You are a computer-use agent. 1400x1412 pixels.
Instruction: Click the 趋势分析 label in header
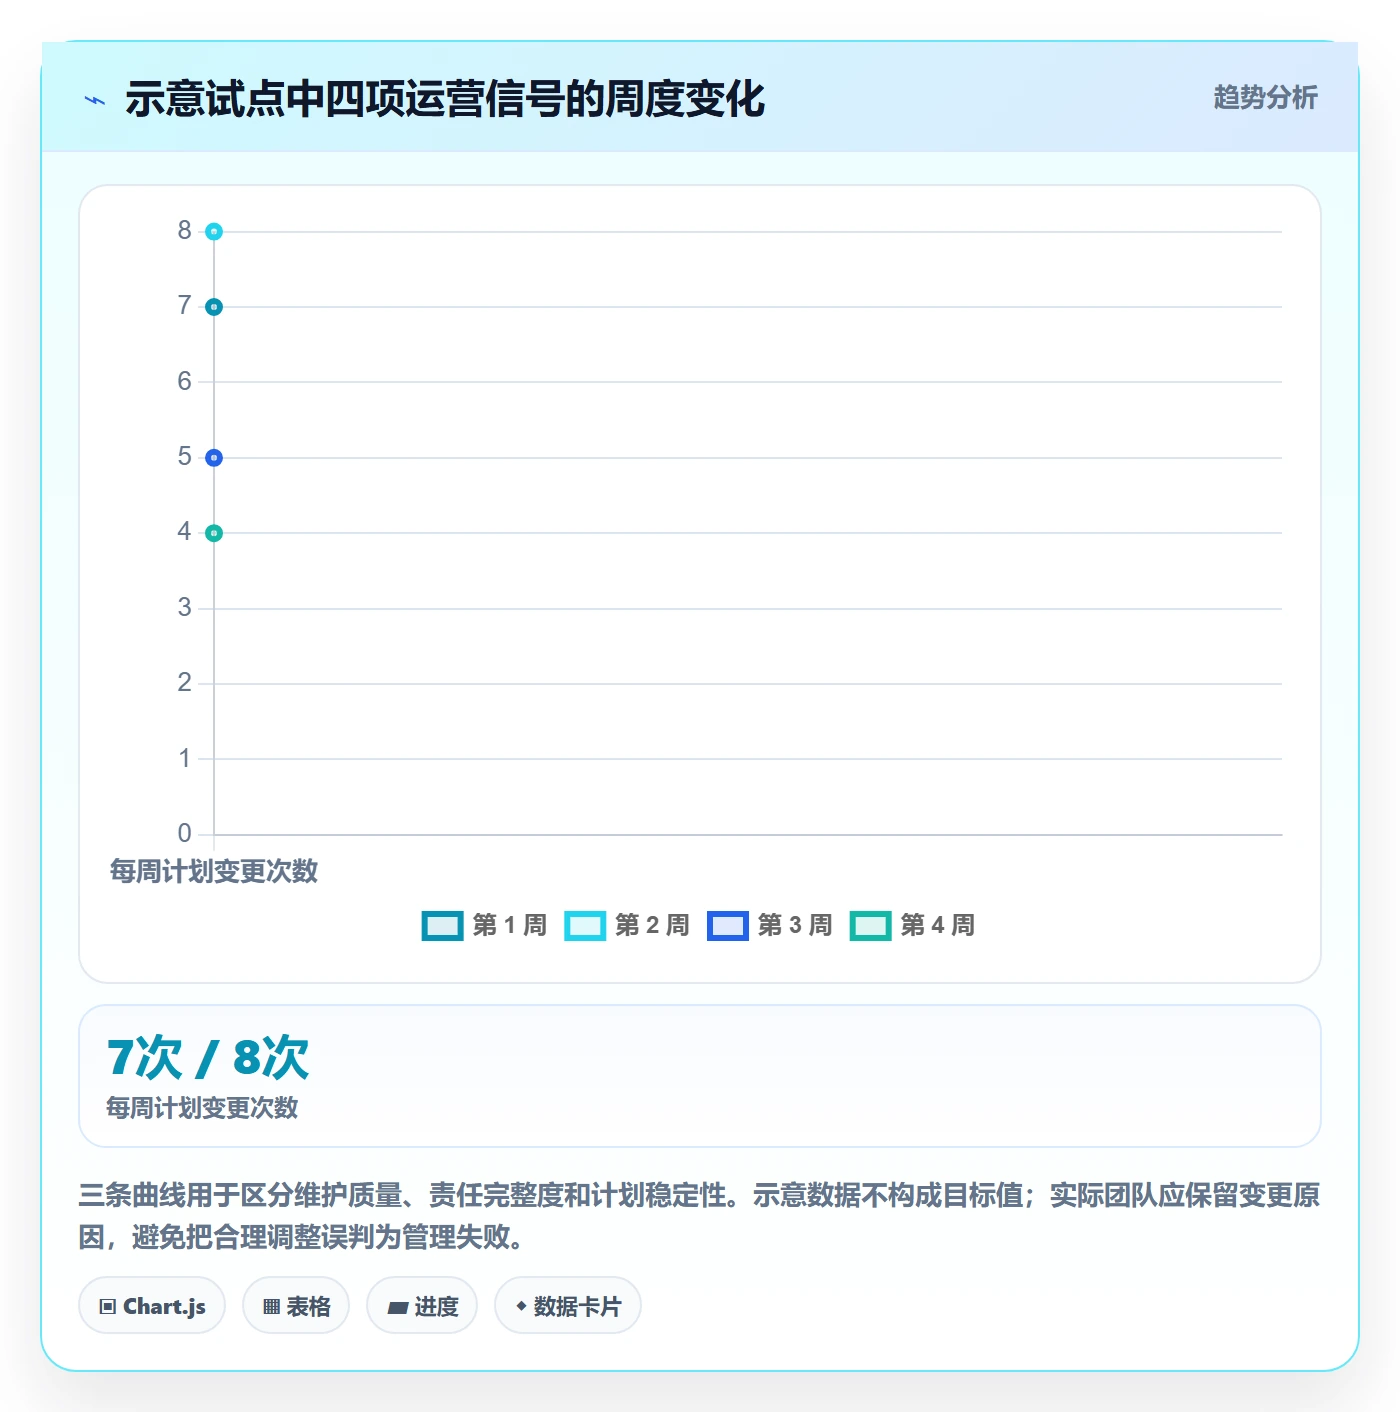1265,97
